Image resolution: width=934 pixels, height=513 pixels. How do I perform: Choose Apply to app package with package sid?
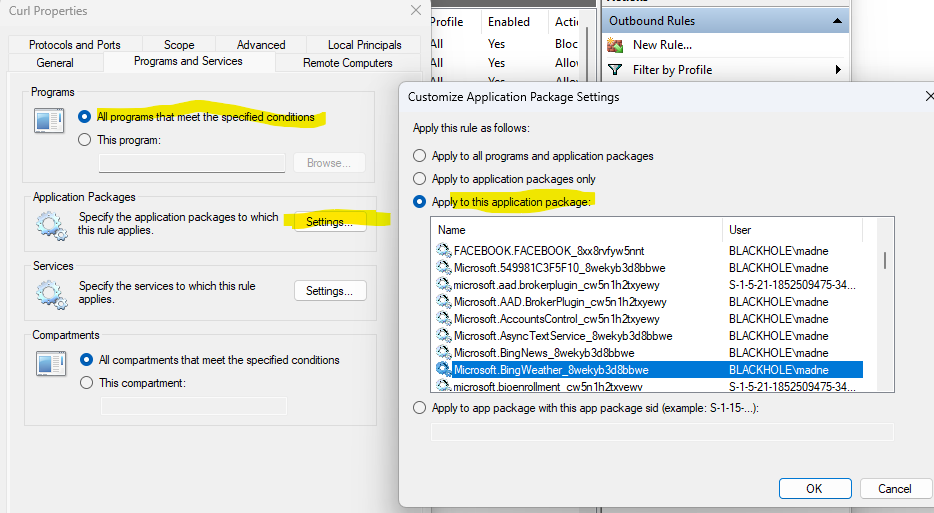click(420, 408)
